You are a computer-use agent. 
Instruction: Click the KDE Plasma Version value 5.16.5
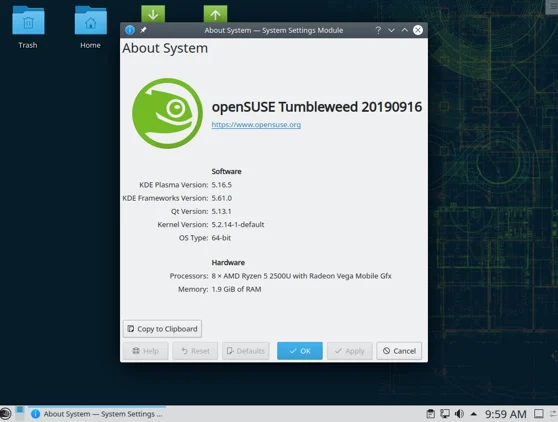tap(222, 185)
